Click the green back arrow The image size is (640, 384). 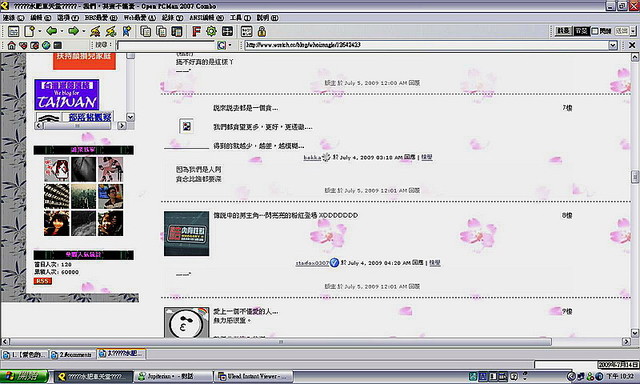click(x=52, y=31)
